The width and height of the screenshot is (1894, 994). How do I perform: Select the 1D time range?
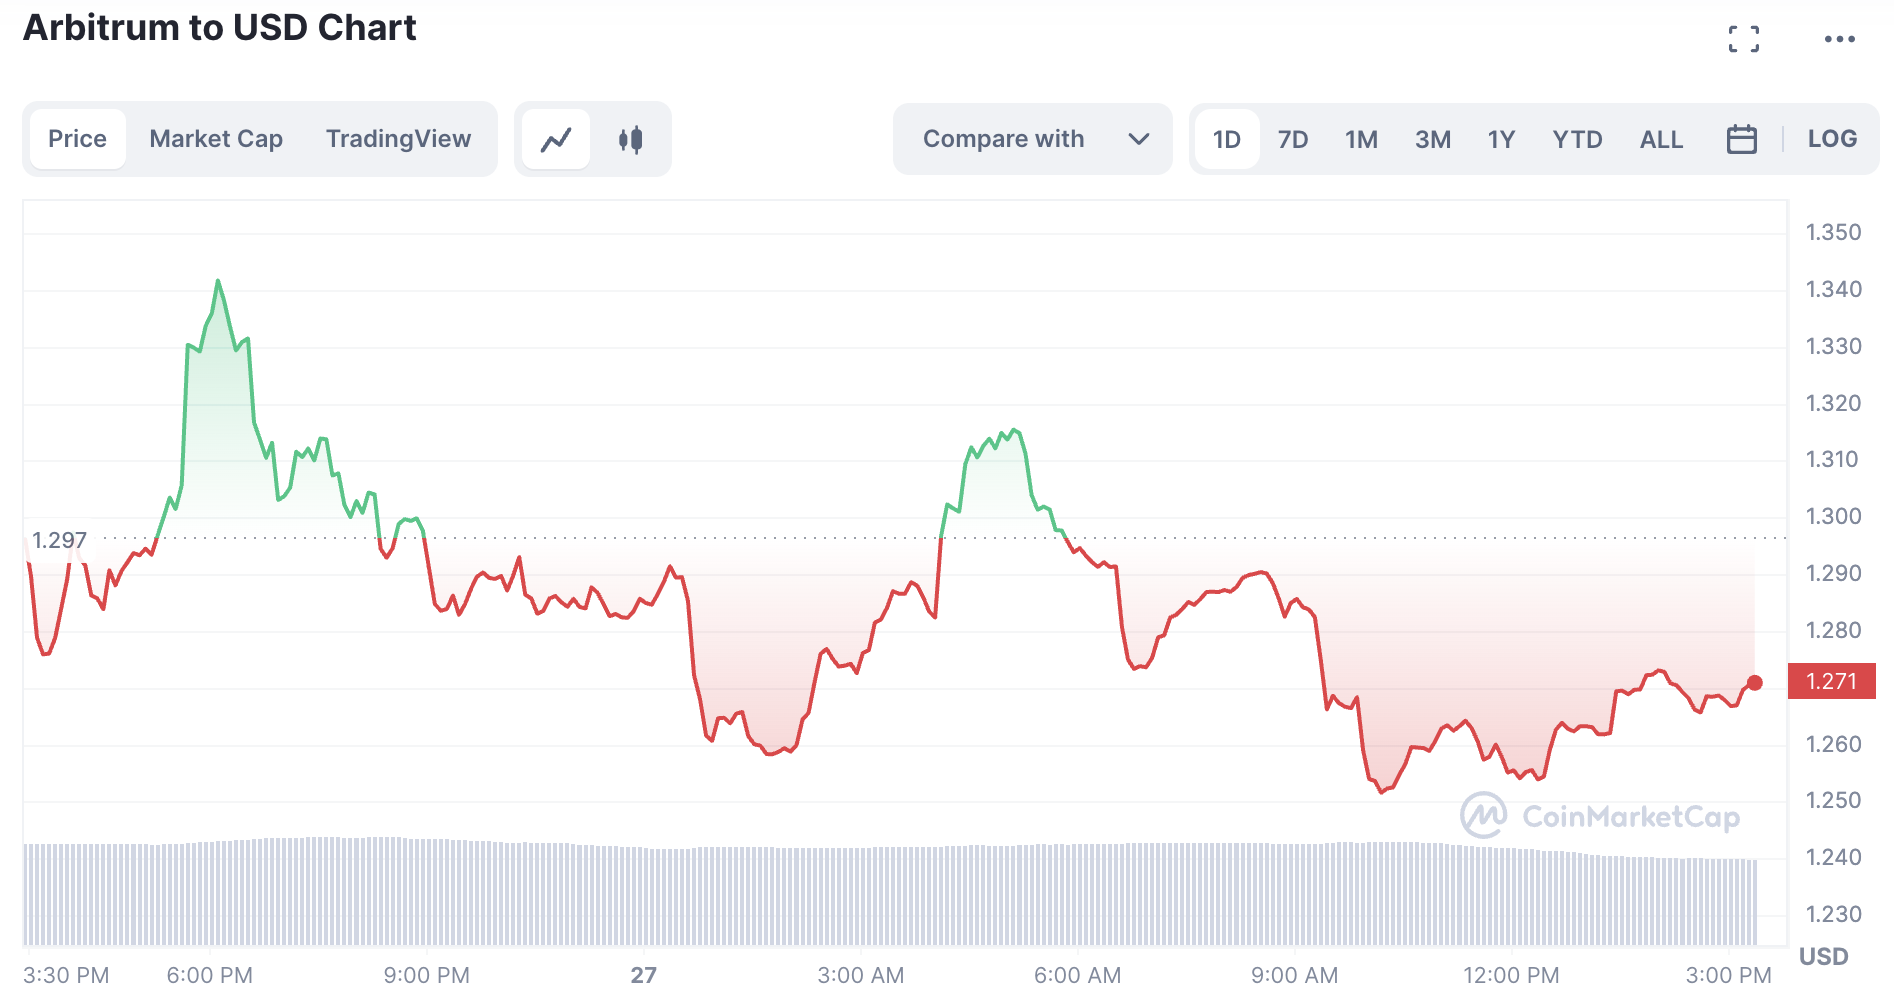(x=1226, y=139)
